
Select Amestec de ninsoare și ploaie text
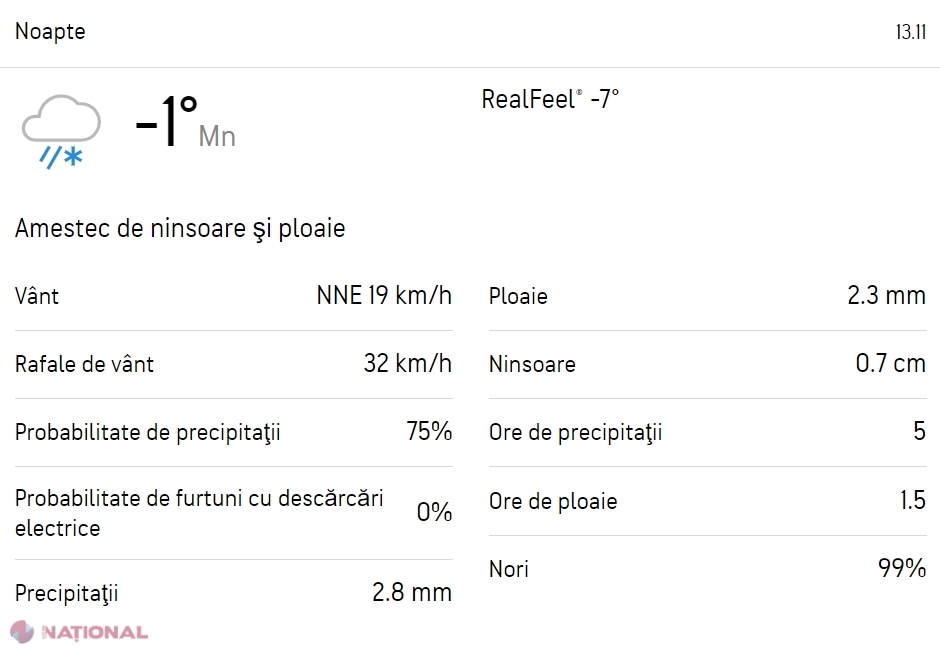pyautogui.click(x=180, y=228)
